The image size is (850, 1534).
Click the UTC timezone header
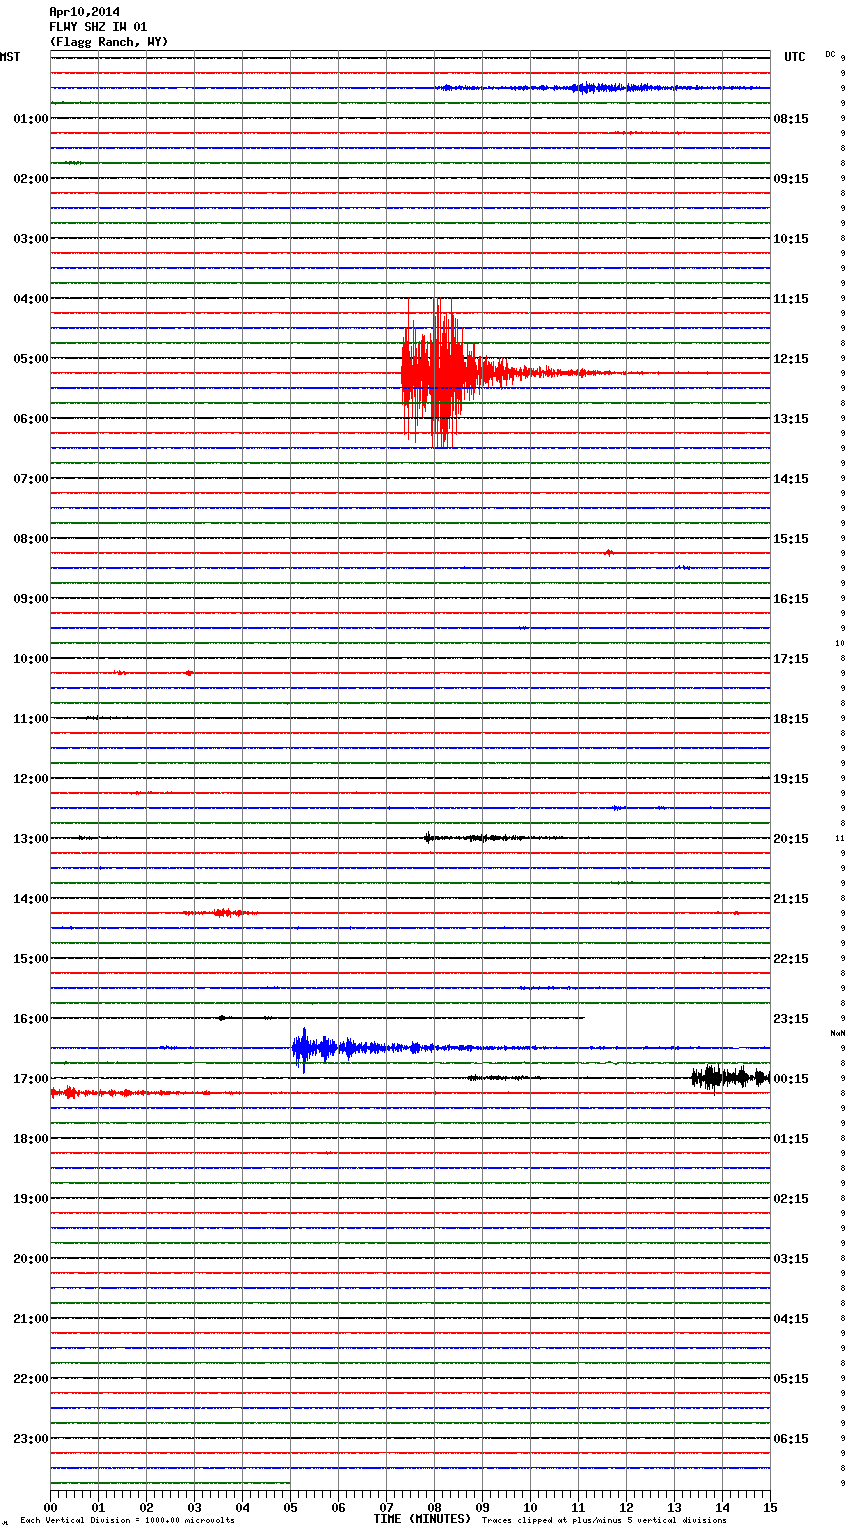pyautogui.click(x=794, y=57)
